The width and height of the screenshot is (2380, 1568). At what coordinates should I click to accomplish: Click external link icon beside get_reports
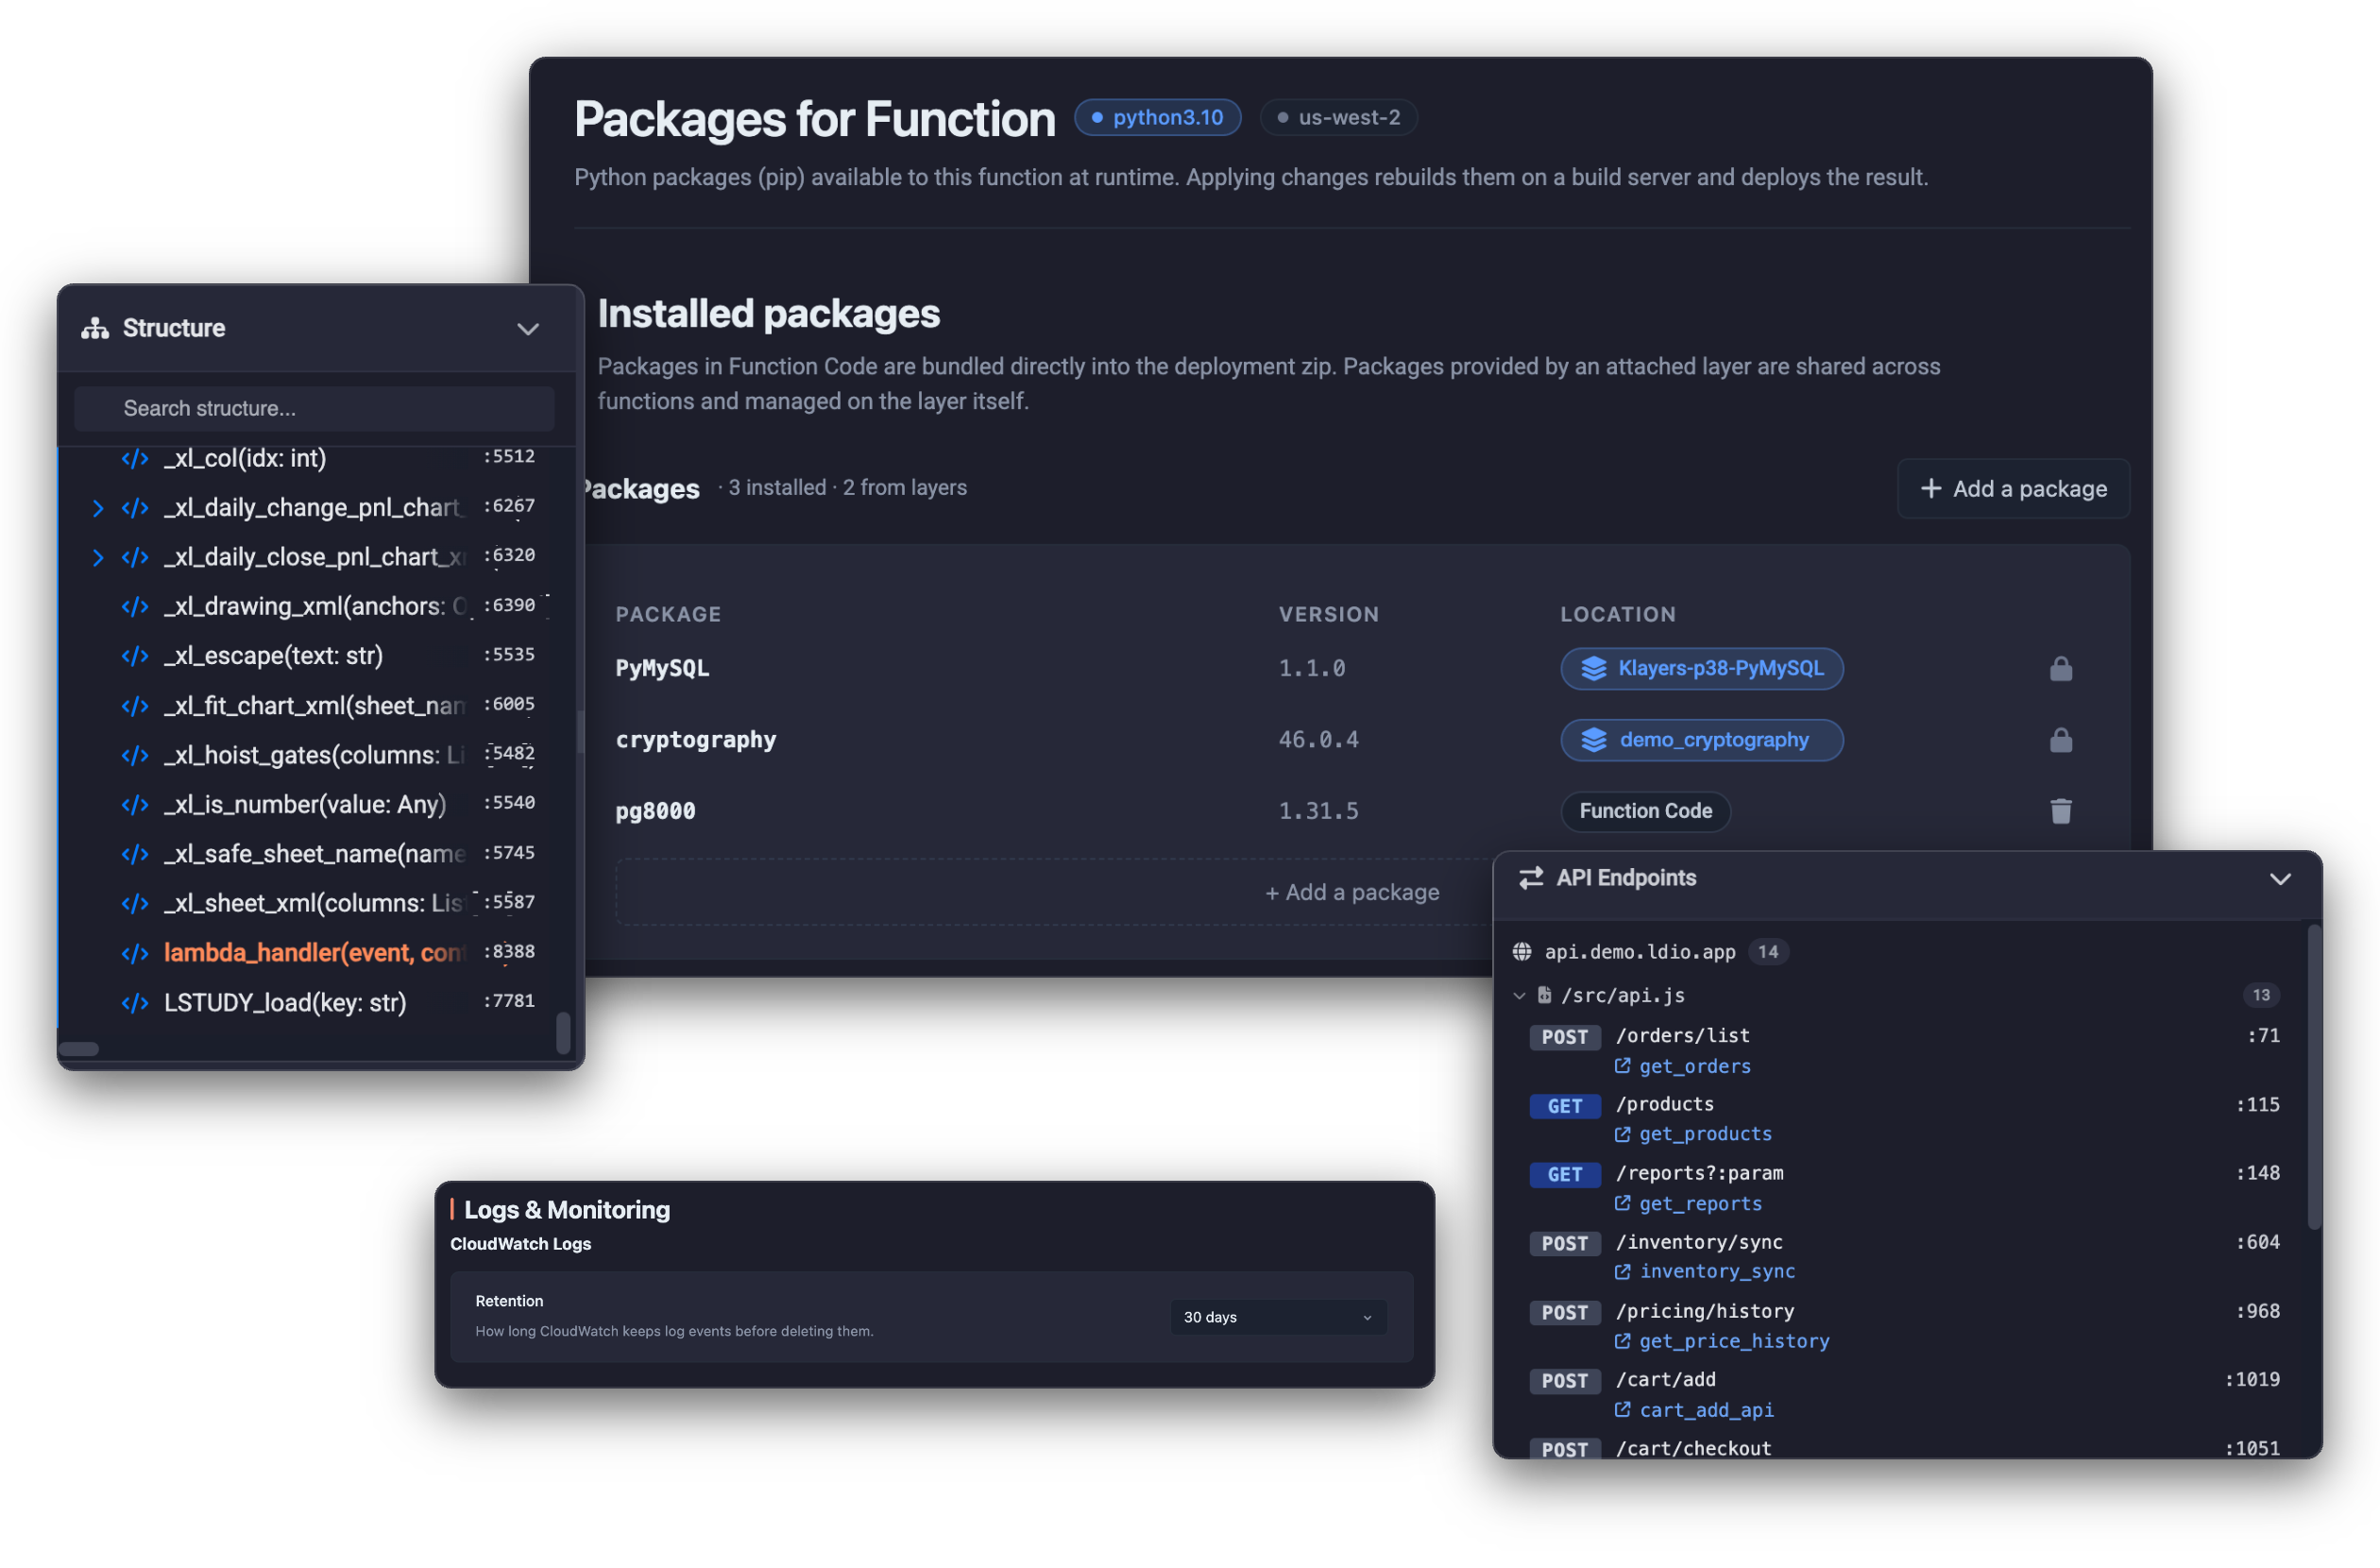pyautogui.click(x=1623, y=1203)
